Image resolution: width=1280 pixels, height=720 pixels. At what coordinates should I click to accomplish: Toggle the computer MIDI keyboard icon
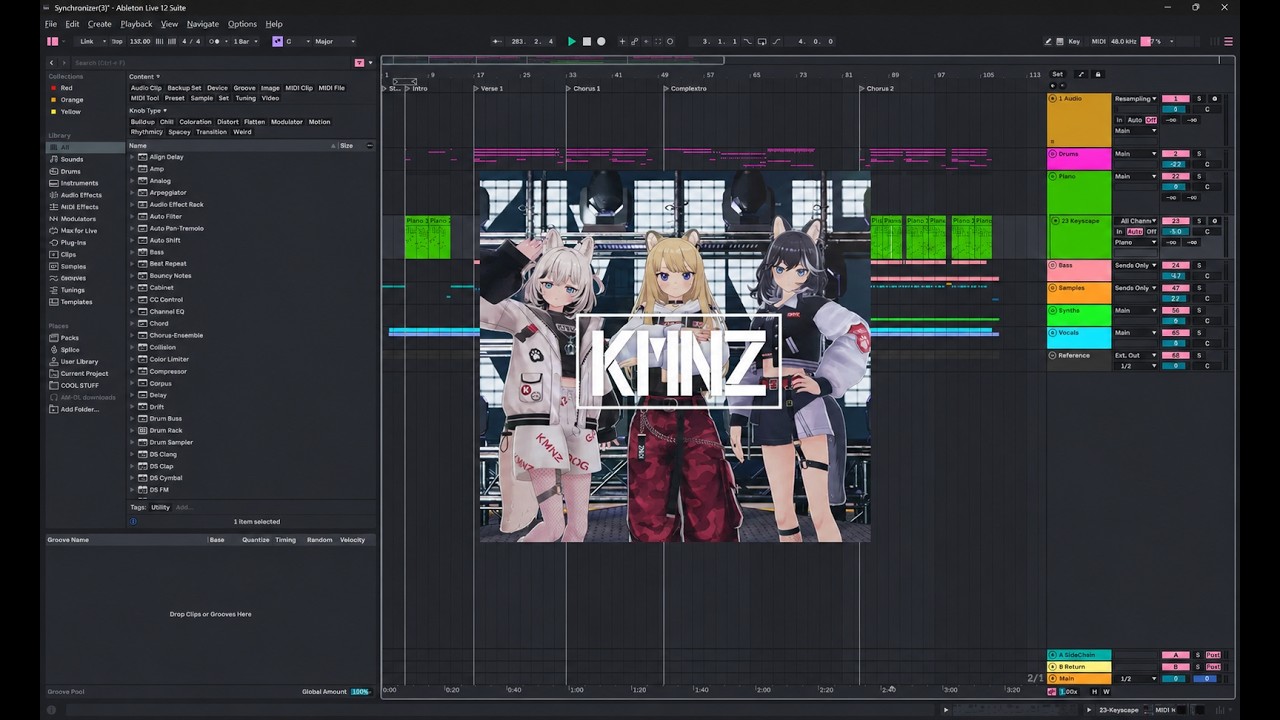[1059, 41]
